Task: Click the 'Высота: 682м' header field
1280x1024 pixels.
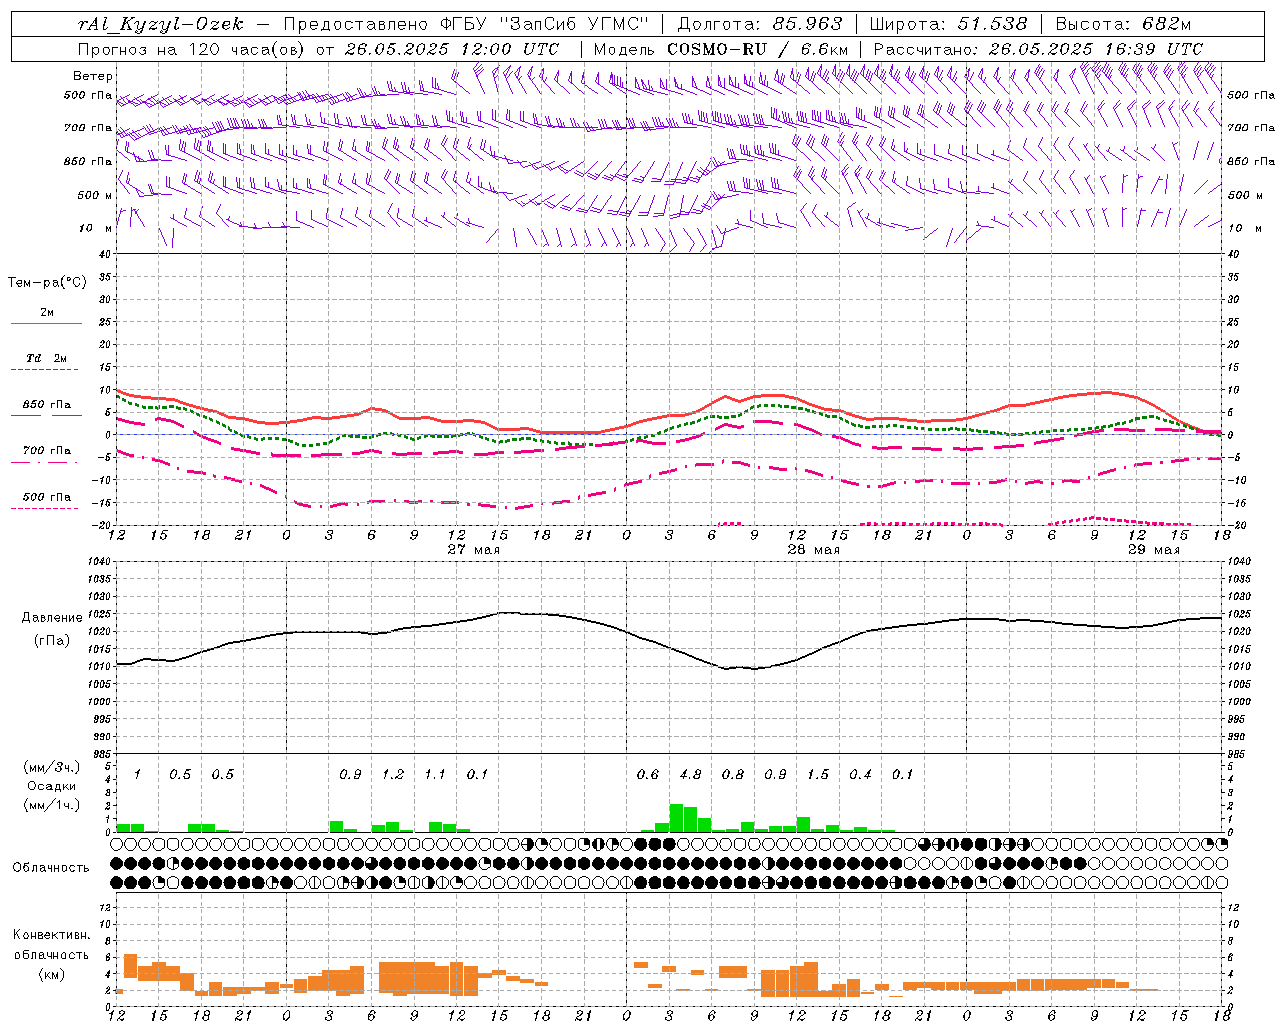Action: (1123, 24)
